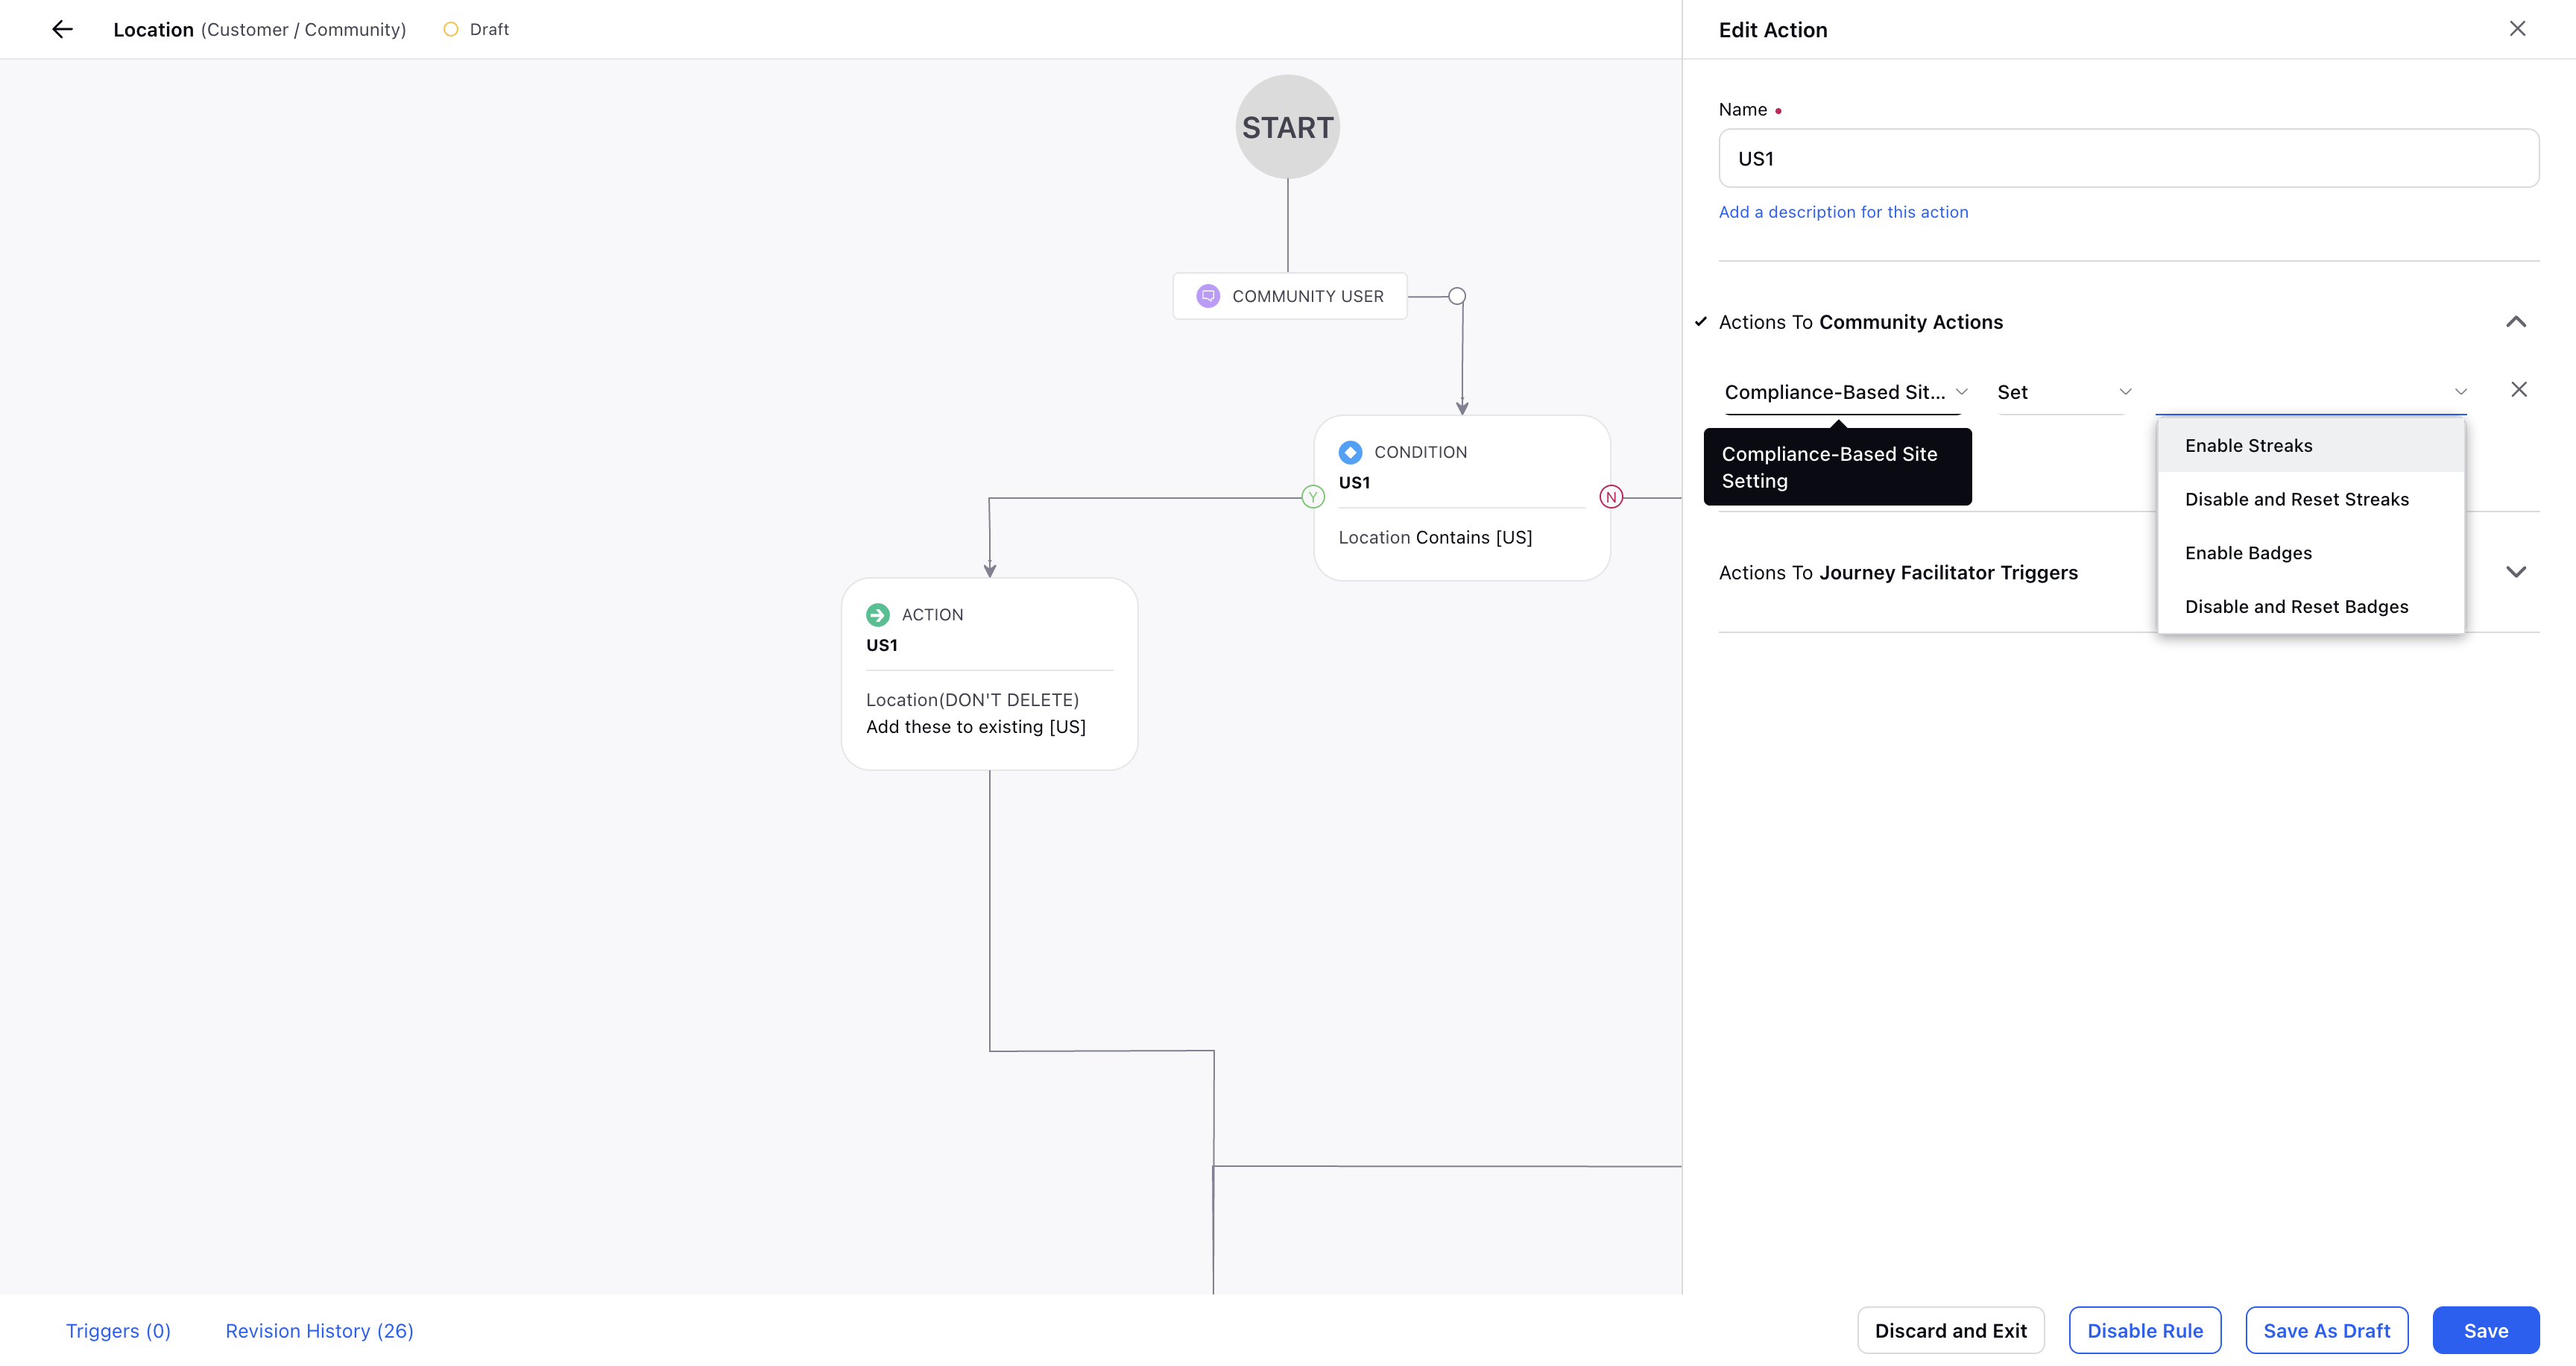The height and width of the screenshot is (1366, 2576).
Task: Go back using the left arrow icon
Action: [x=62, y=29]
